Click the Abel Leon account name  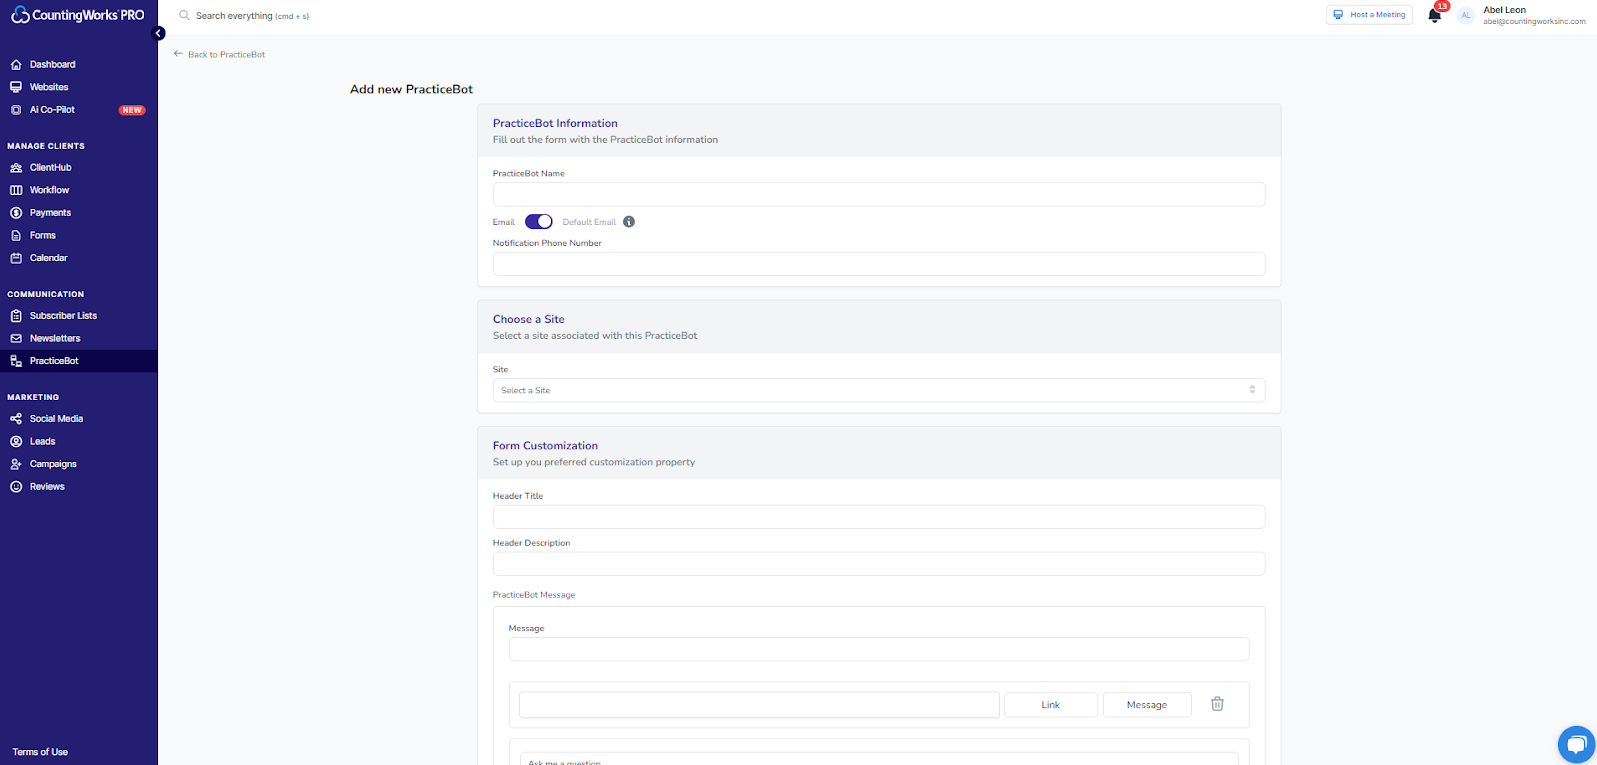tap(1504, 10)
